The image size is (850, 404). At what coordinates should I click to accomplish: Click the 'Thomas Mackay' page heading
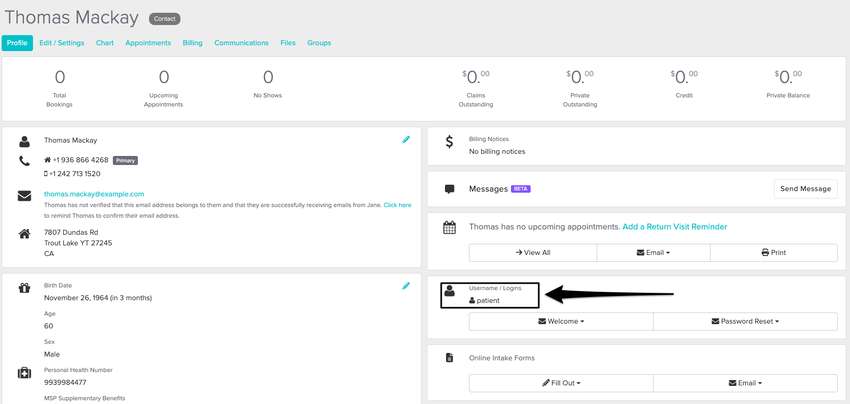click(72, 18)
